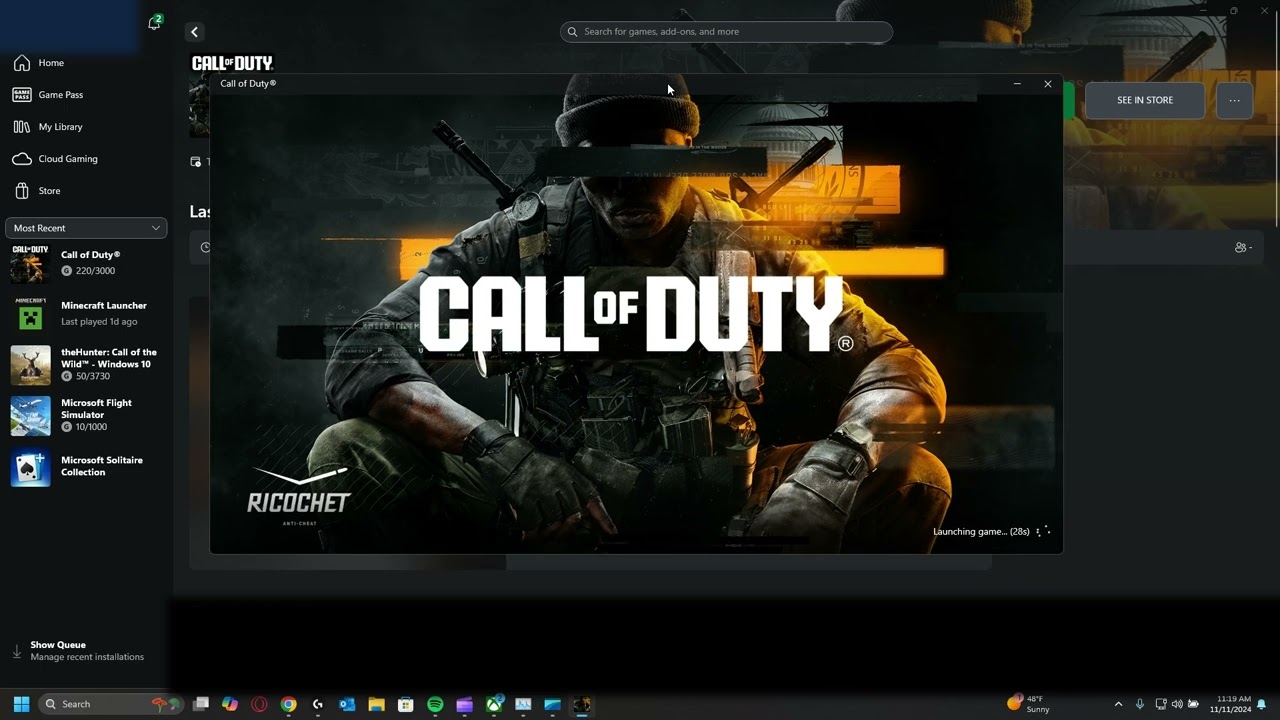Open the purple clapperboard app on taskbar

[464, 704]
